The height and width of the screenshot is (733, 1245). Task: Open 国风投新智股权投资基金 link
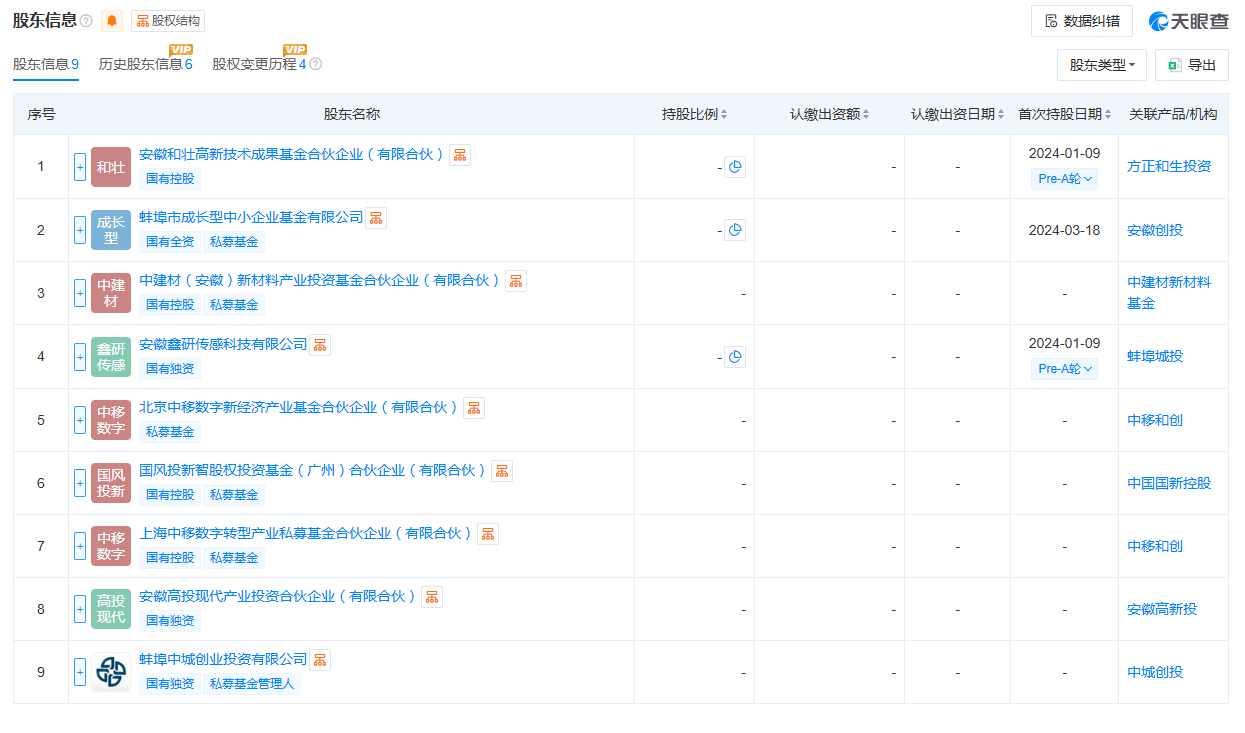tap(313, 470)
